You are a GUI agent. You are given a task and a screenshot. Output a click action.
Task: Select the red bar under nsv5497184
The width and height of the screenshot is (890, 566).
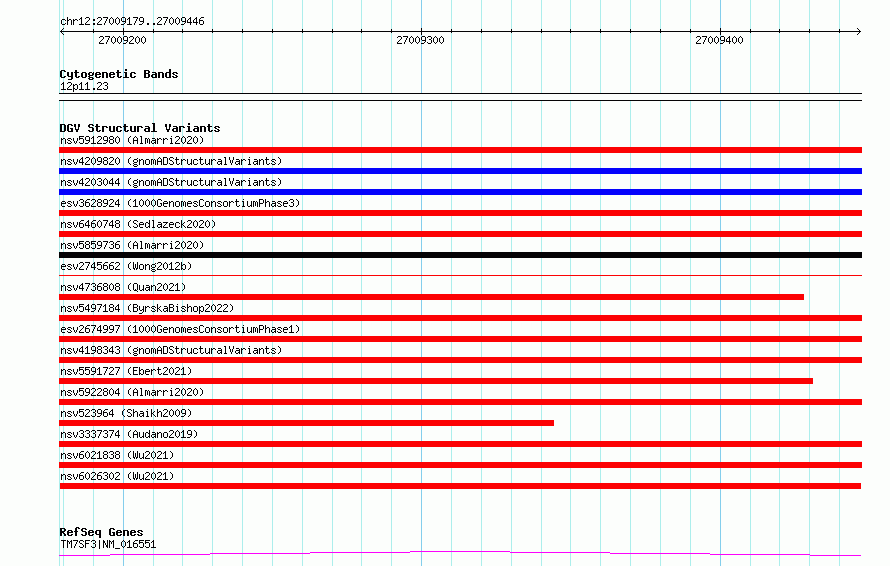coord(460,318)
